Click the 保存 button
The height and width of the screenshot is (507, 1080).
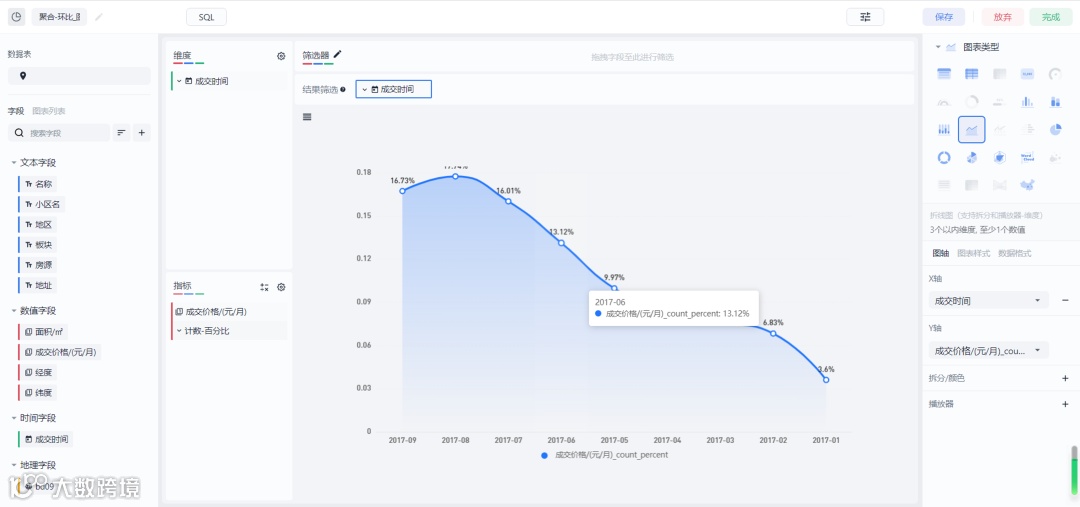click(x=943, y=17)
